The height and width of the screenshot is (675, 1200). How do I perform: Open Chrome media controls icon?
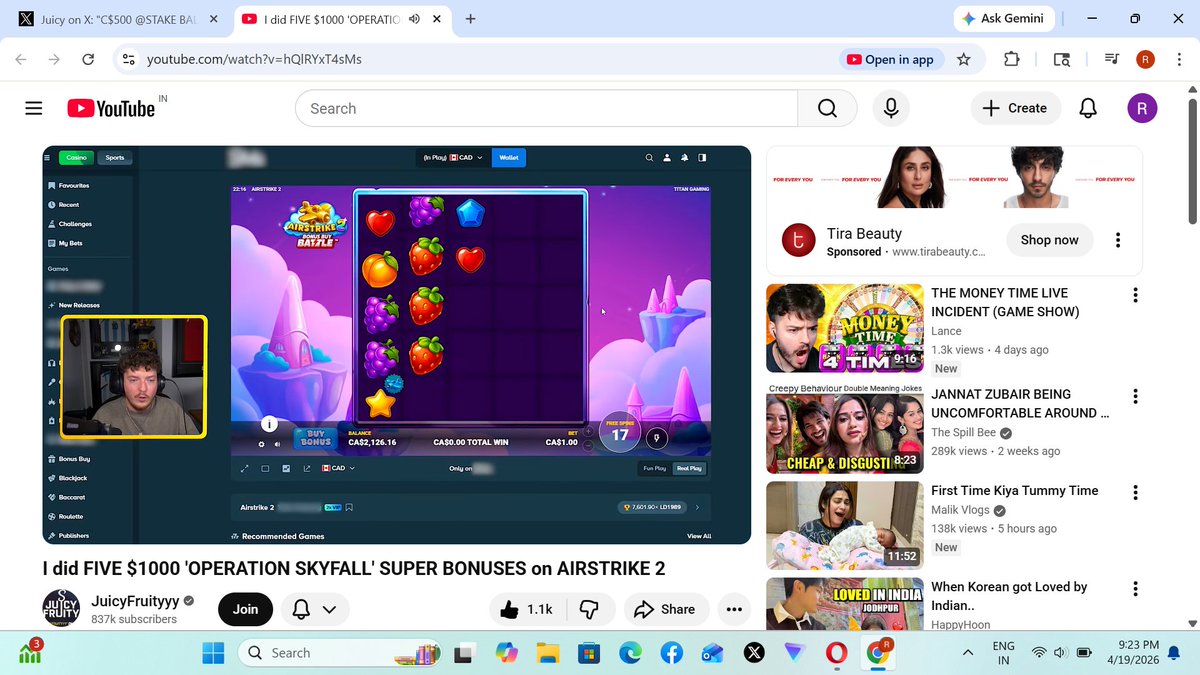coord(1111,59)
